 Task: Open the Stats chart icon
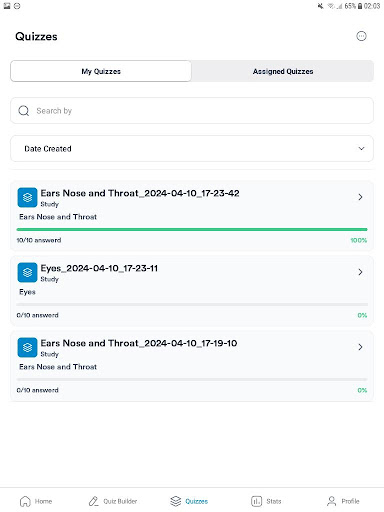256,501
